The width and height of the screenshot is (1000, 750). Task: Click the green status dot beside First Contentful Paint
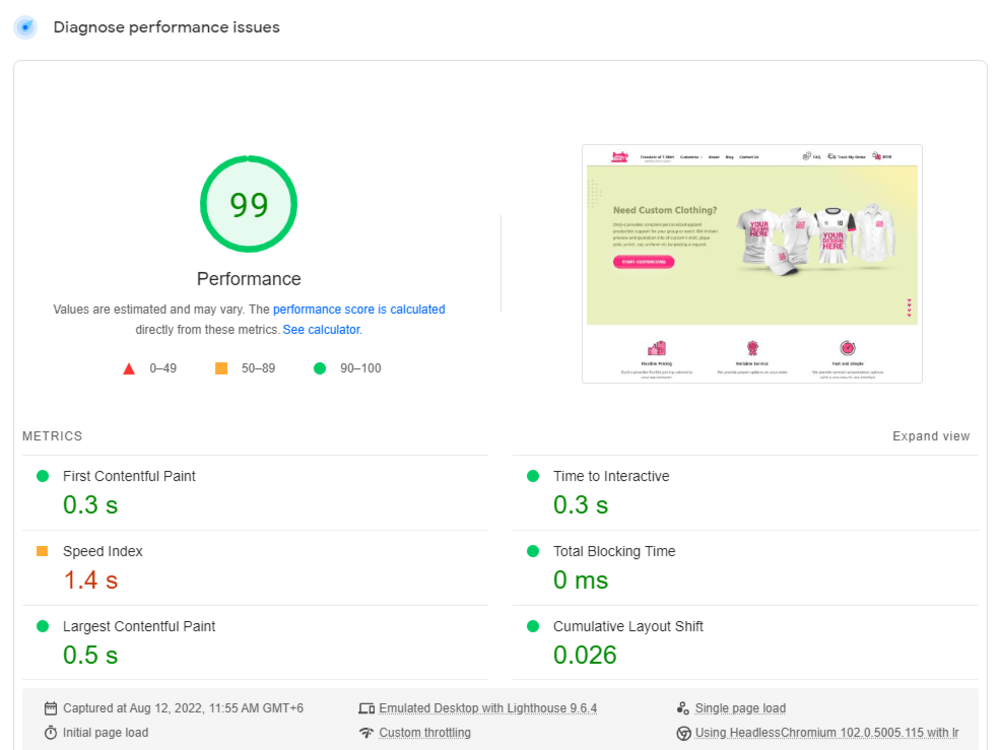tap(43, 476)
